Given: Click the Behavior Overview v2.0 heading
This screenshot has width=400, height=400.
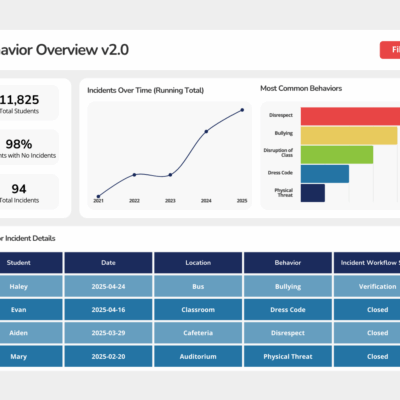Looking at the screenshot, I should point(64,50).
